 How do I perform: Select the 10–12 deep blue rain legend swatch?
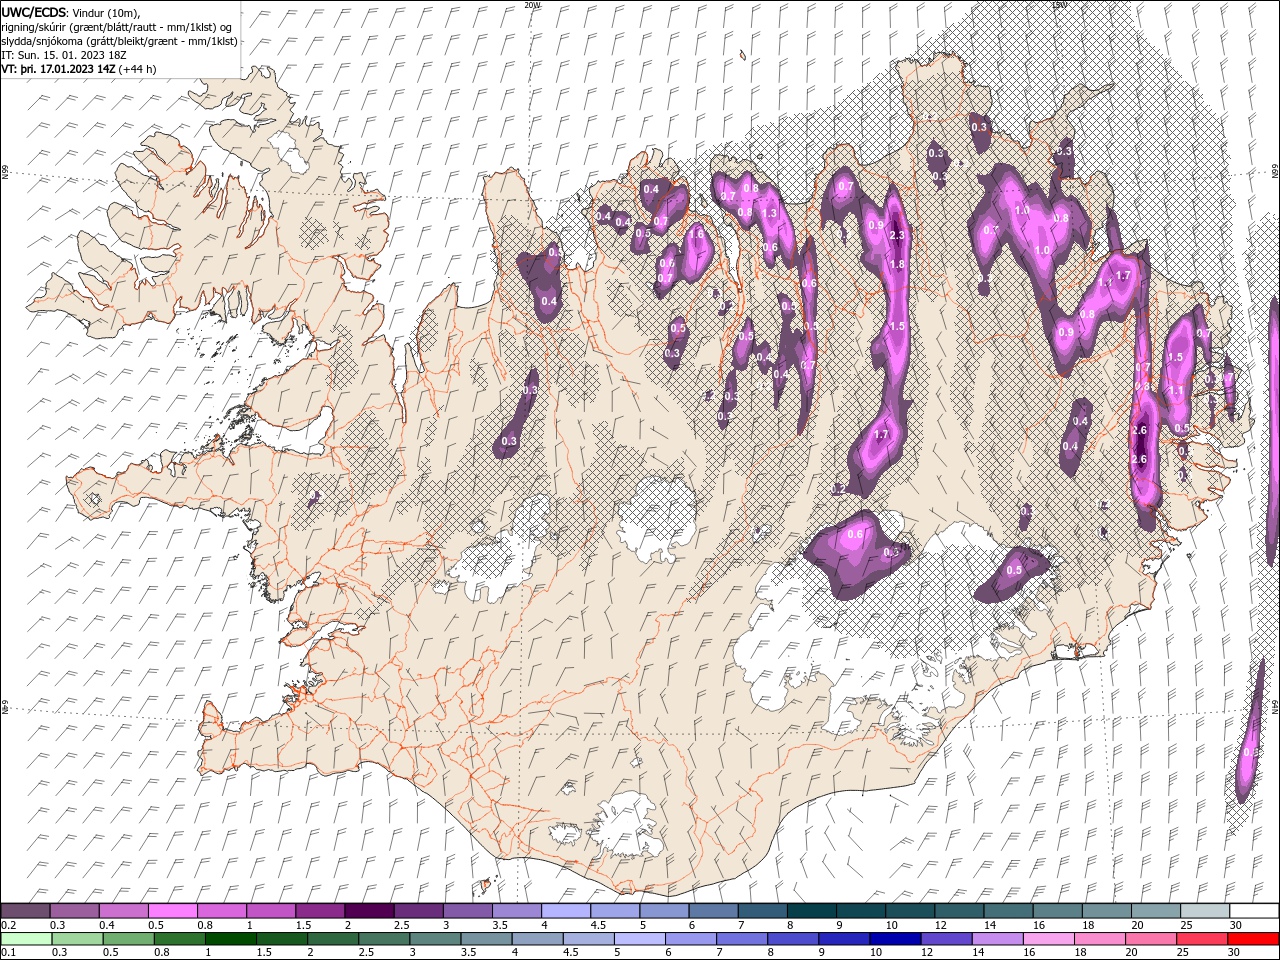pyautogui.click(x=894, y=939)
